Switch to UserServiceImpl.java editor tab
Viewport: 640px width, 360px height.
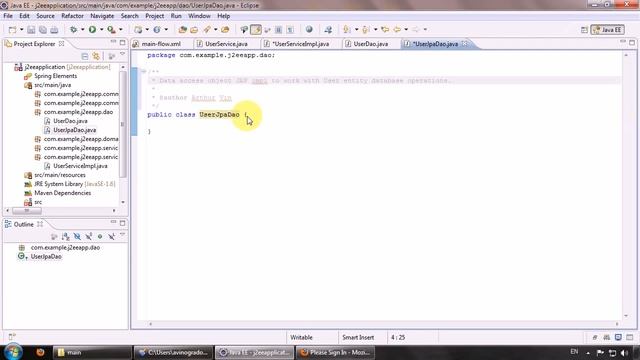coord(301,44)
